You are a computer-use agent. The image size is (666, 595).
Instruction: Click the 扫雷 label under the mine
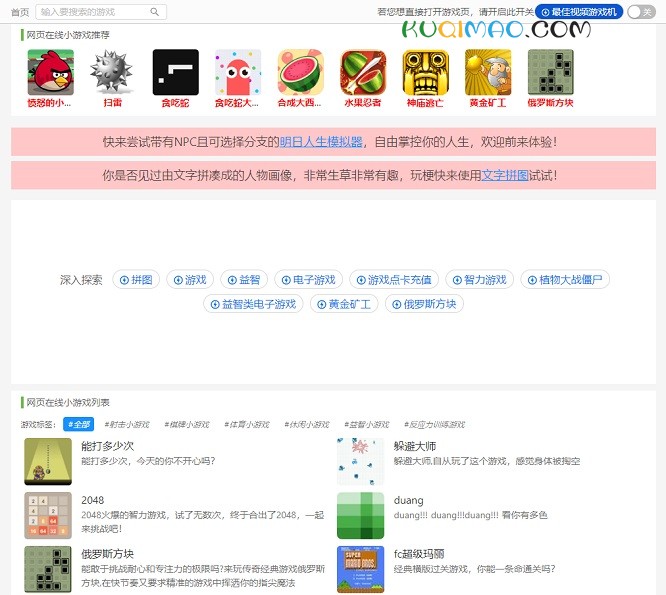coord(113,102)
